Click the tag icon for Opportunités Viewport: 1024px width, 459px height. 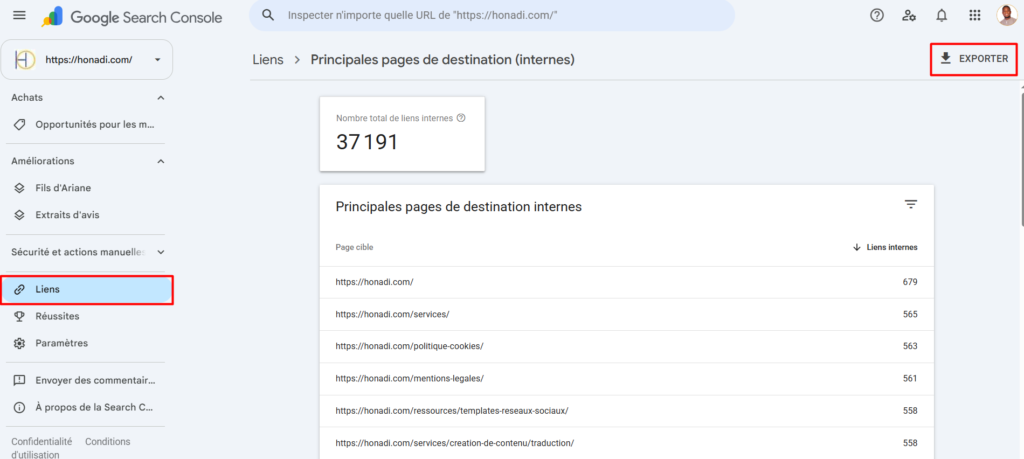point(20,124)
